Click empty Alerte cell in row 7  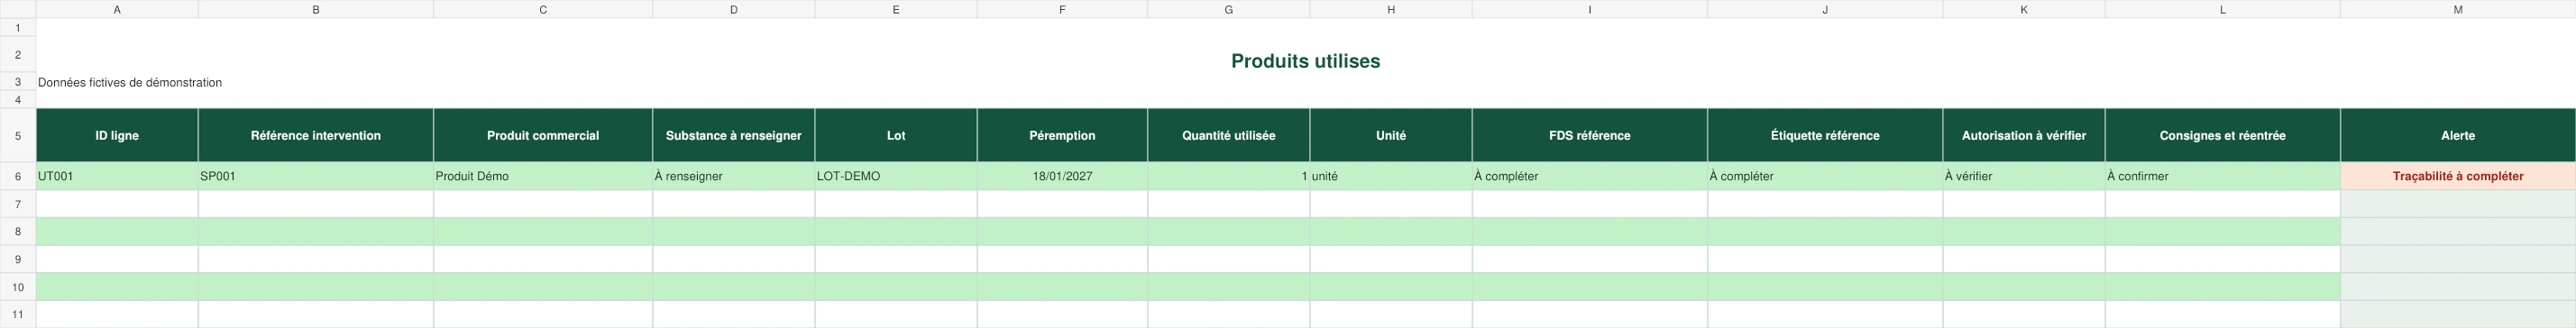tap(2458, 204)
